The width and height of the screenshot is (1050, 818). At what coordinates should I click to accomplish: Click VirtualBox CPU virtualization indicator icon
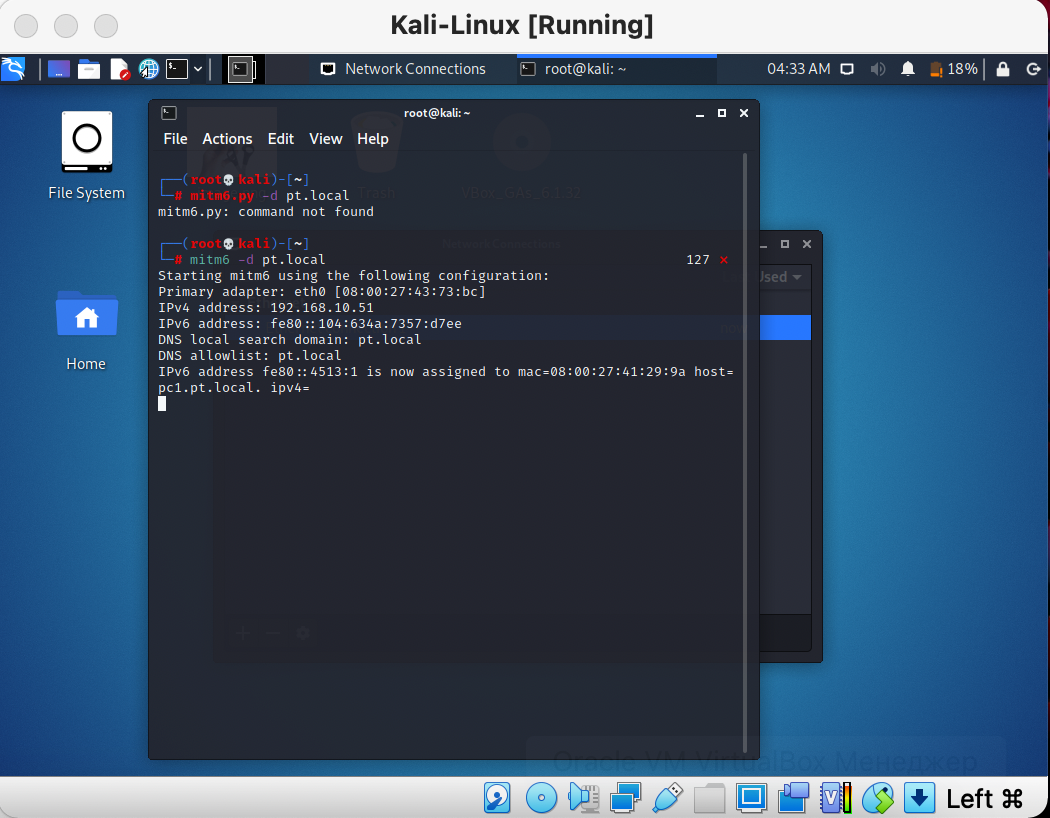pyautogui.click(x=835, y=798)
